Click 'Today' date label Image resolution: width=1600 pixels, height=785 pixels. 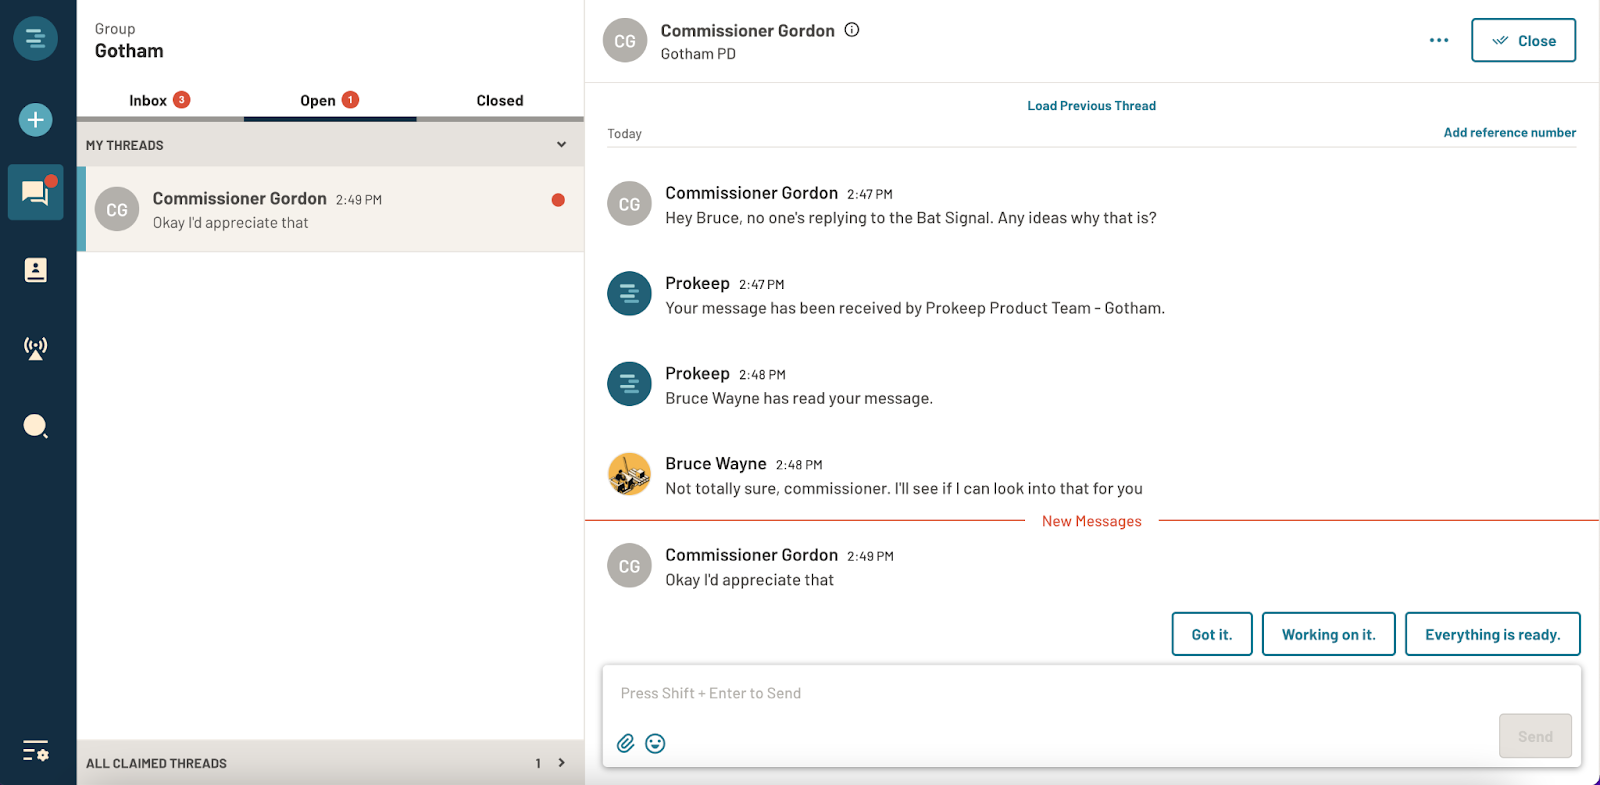[x=624, y=133]
